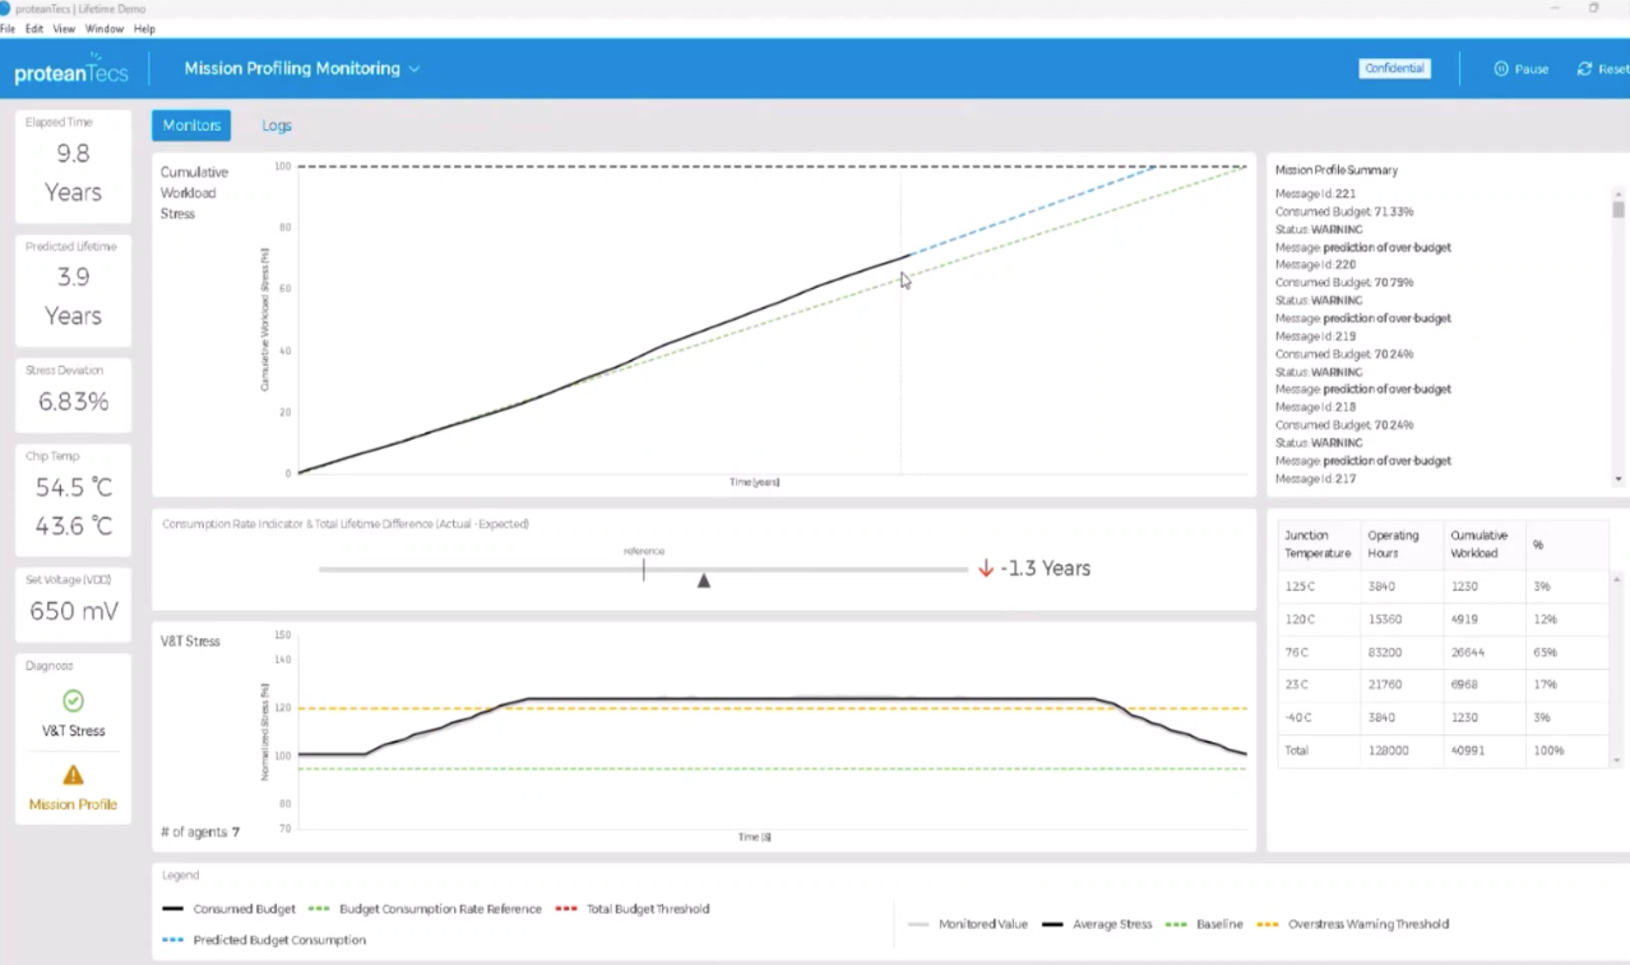Switch to the Logs tab

pos(276,126)
